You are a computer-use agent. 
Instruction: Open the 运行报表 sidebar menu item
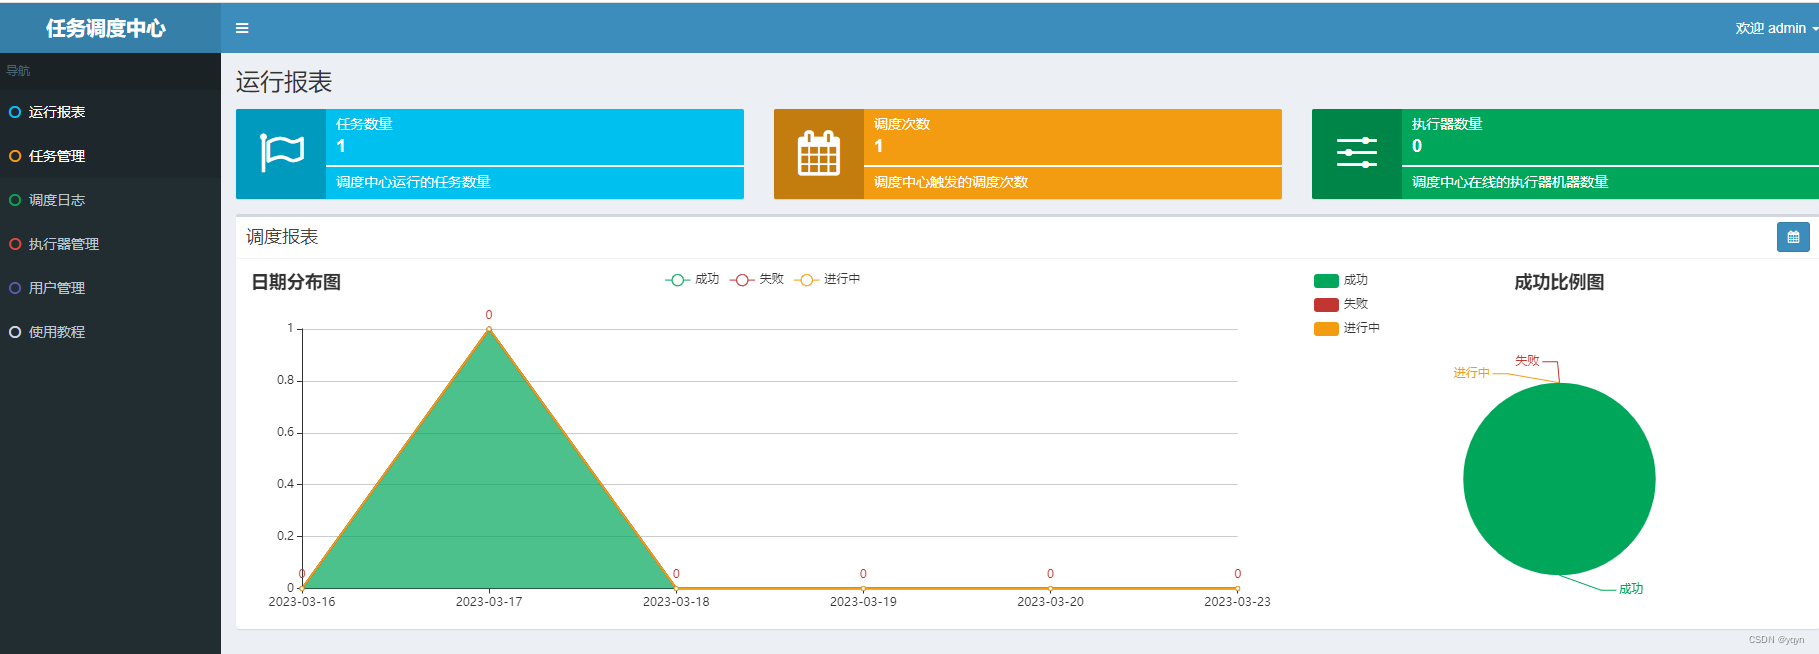coord(110,112)
